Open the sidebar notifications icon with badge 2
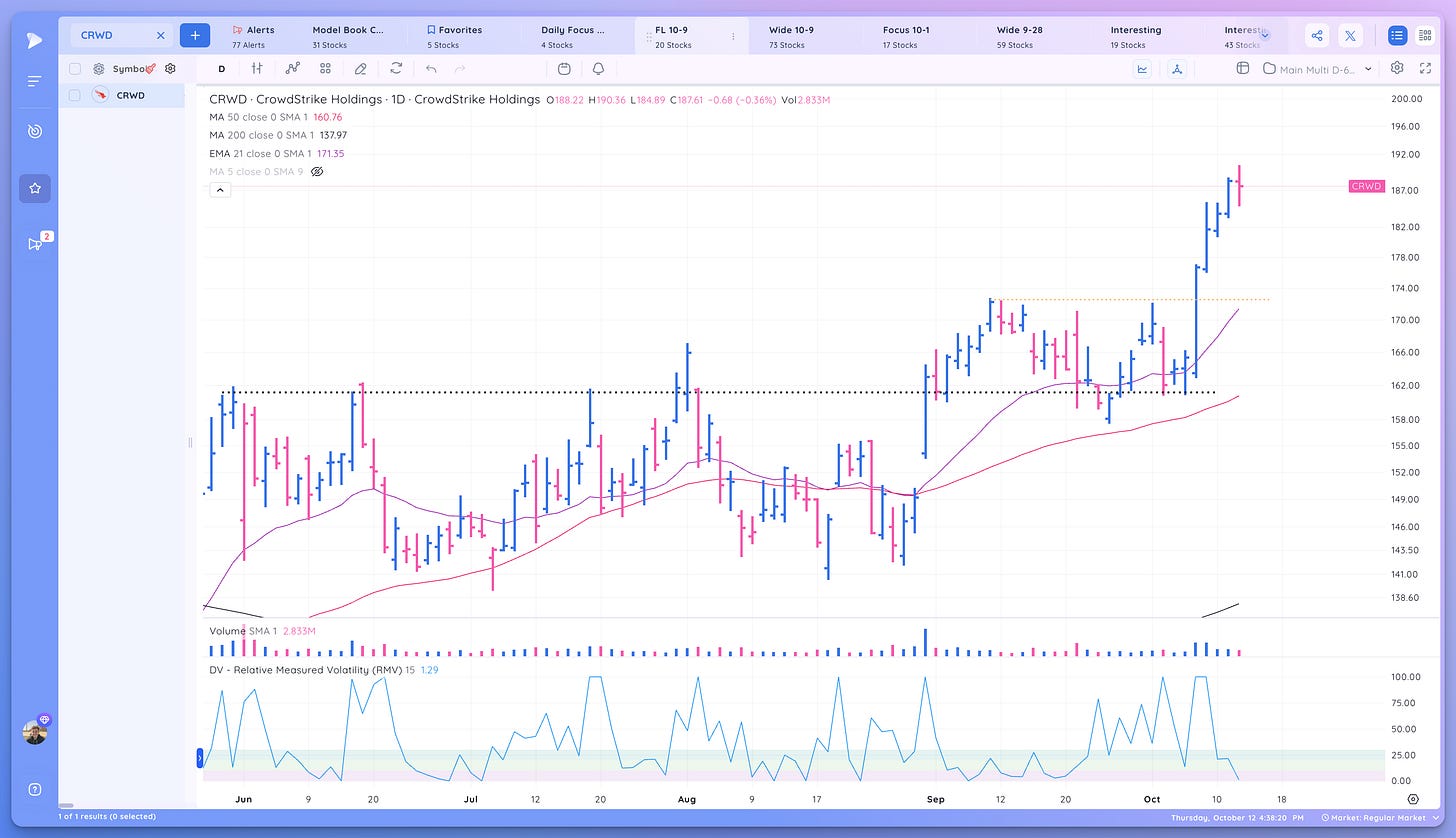This screenshot has width=1456, height=838. tap(36, 242)
